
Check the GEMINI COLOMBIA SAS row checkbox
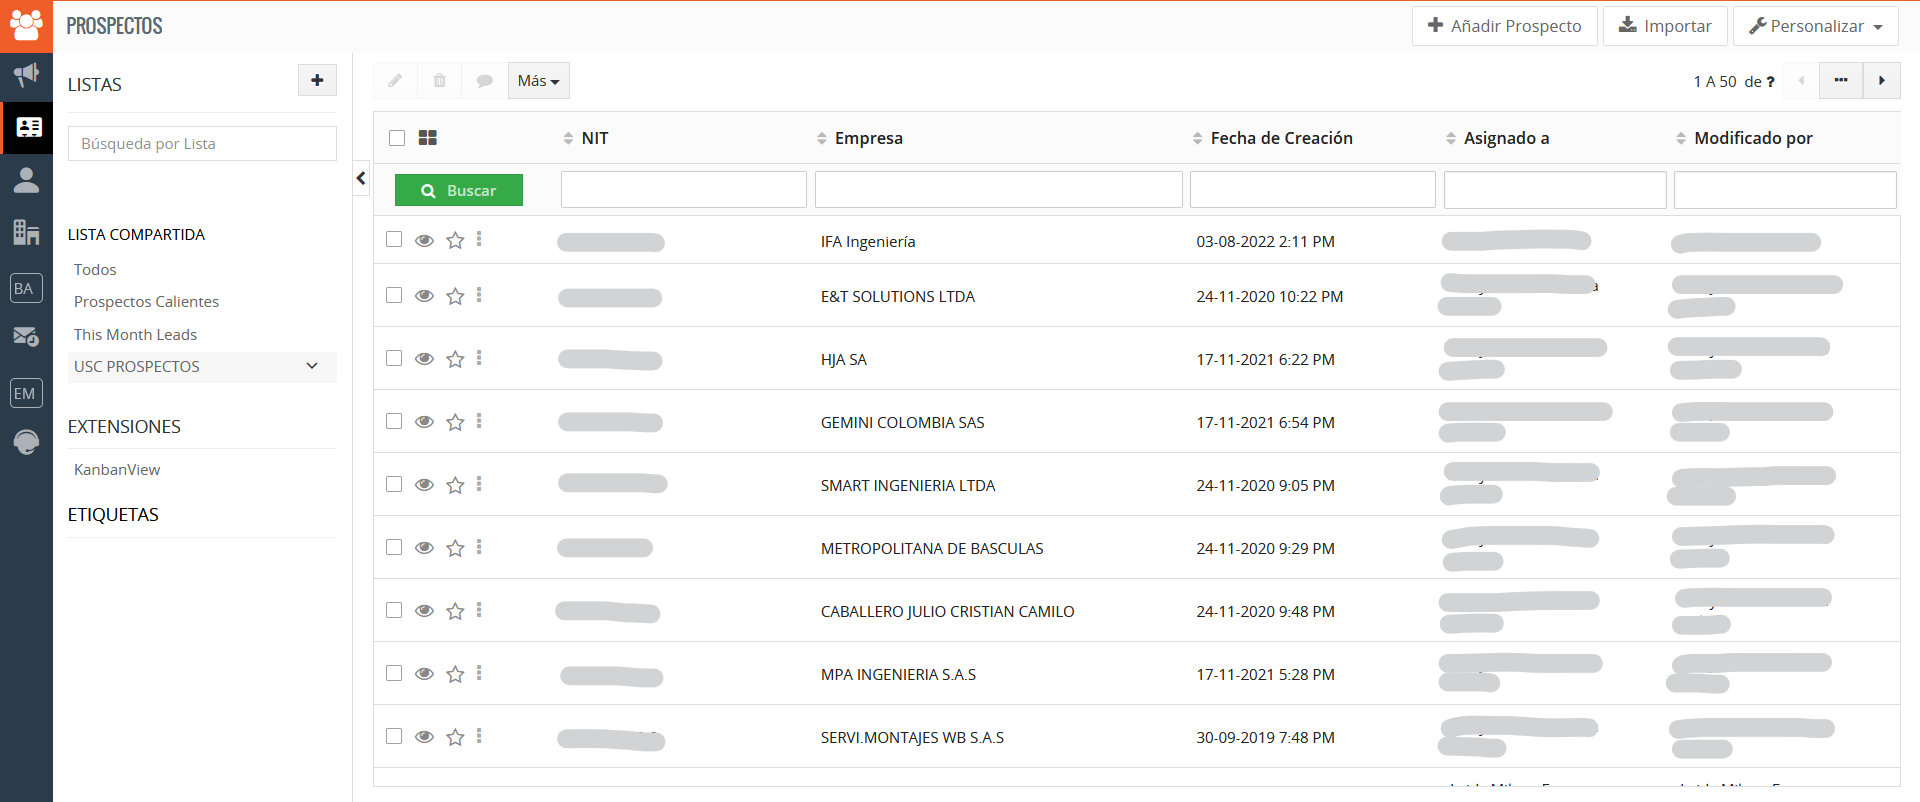coord(394,421)
